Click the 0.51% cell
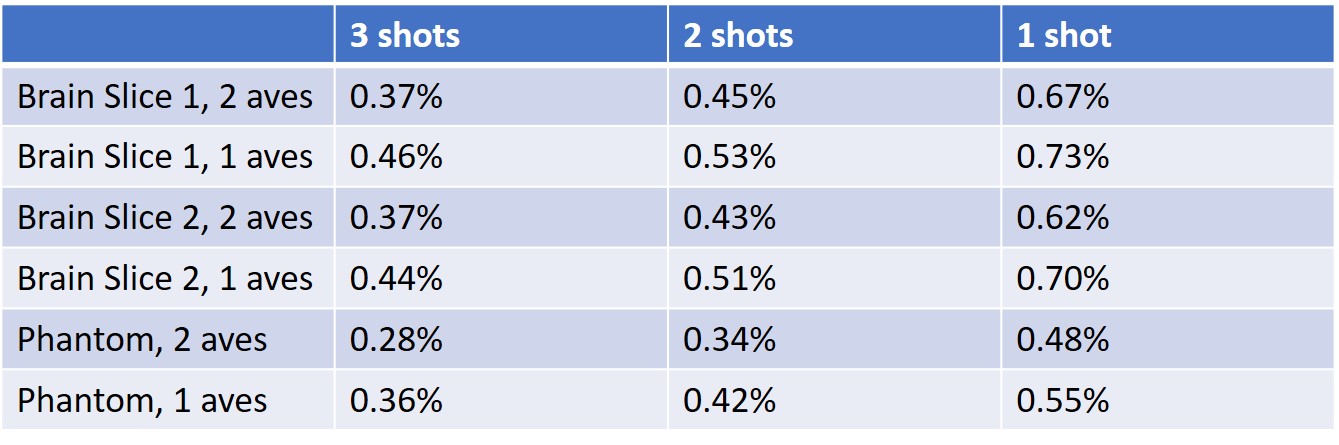Viewport: 1339px width, 445px height. [x=729, y=278]
